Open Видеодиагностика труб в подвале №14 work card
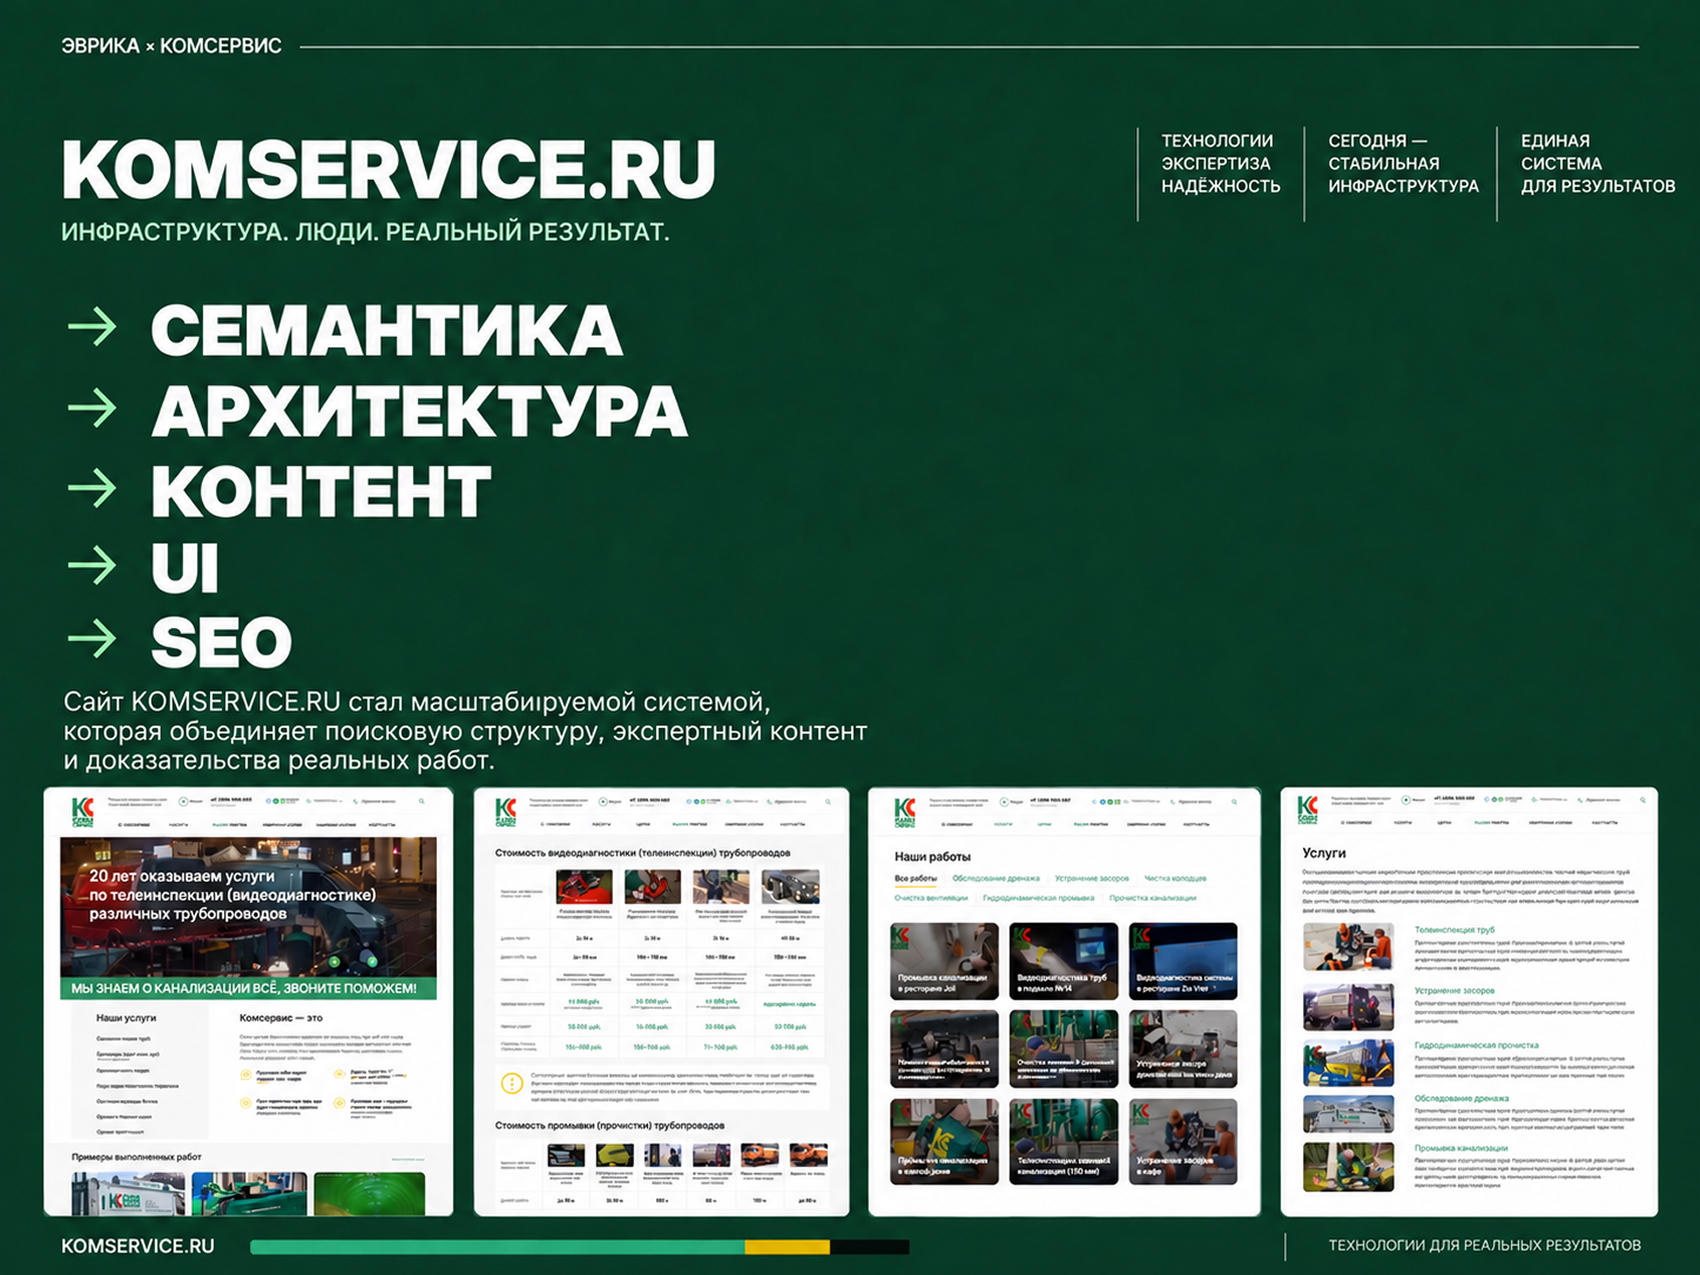The width and height of the screenshot is (1700, 1275). click(x=1063, y=961)
